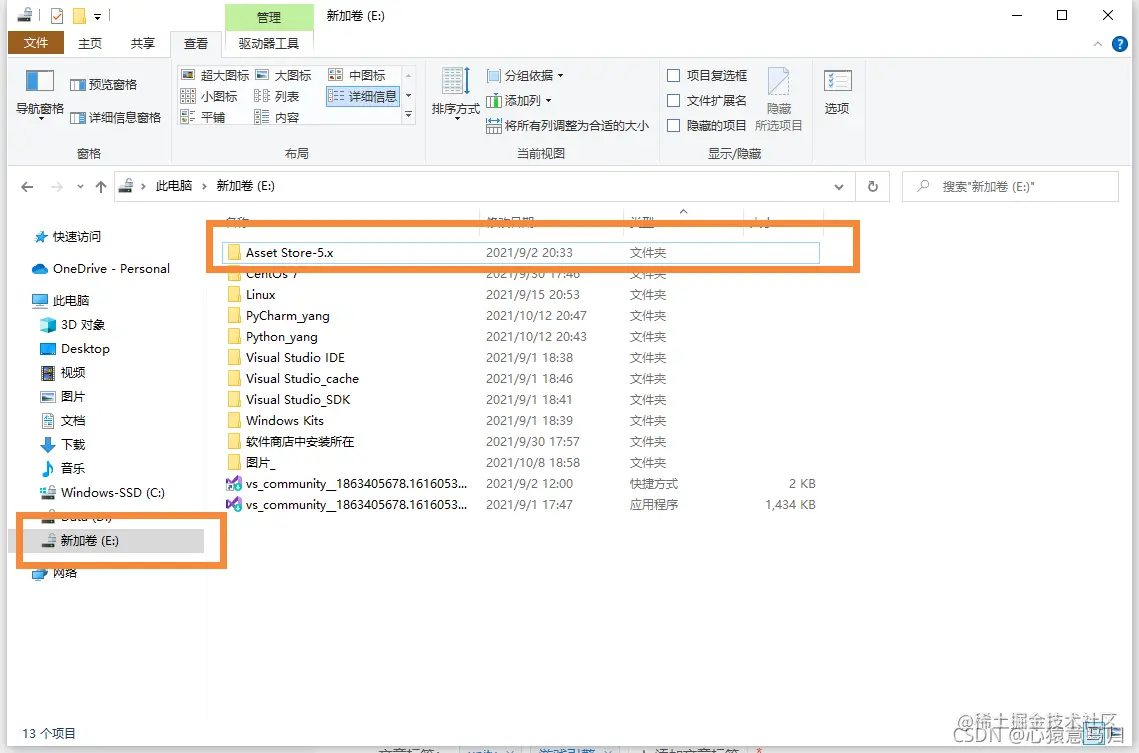Choose Content (内容) layout

tap(277, 118)
